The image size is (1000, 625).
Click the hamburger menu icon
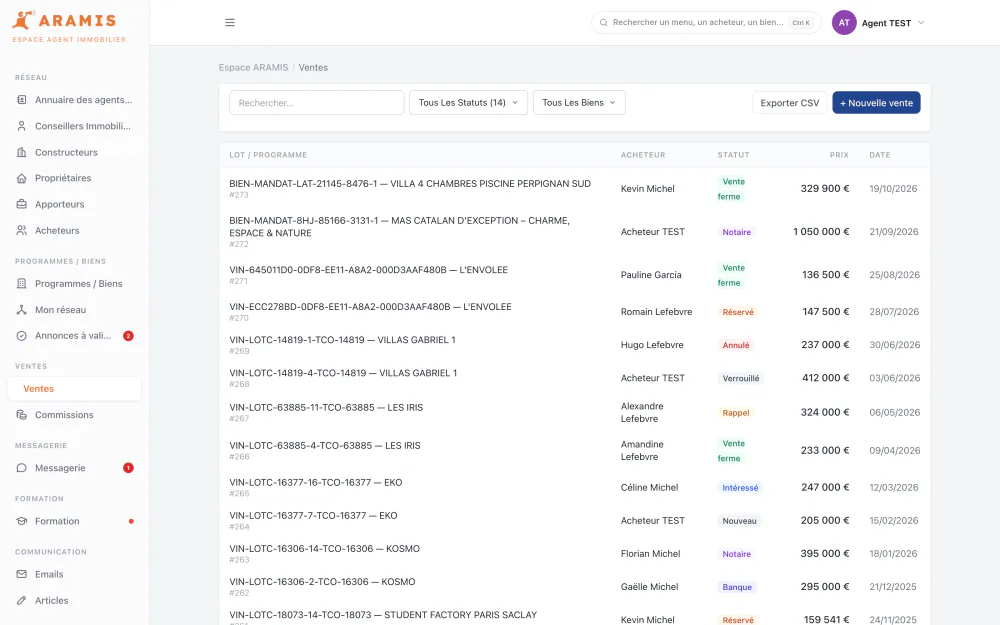(230, 22)
